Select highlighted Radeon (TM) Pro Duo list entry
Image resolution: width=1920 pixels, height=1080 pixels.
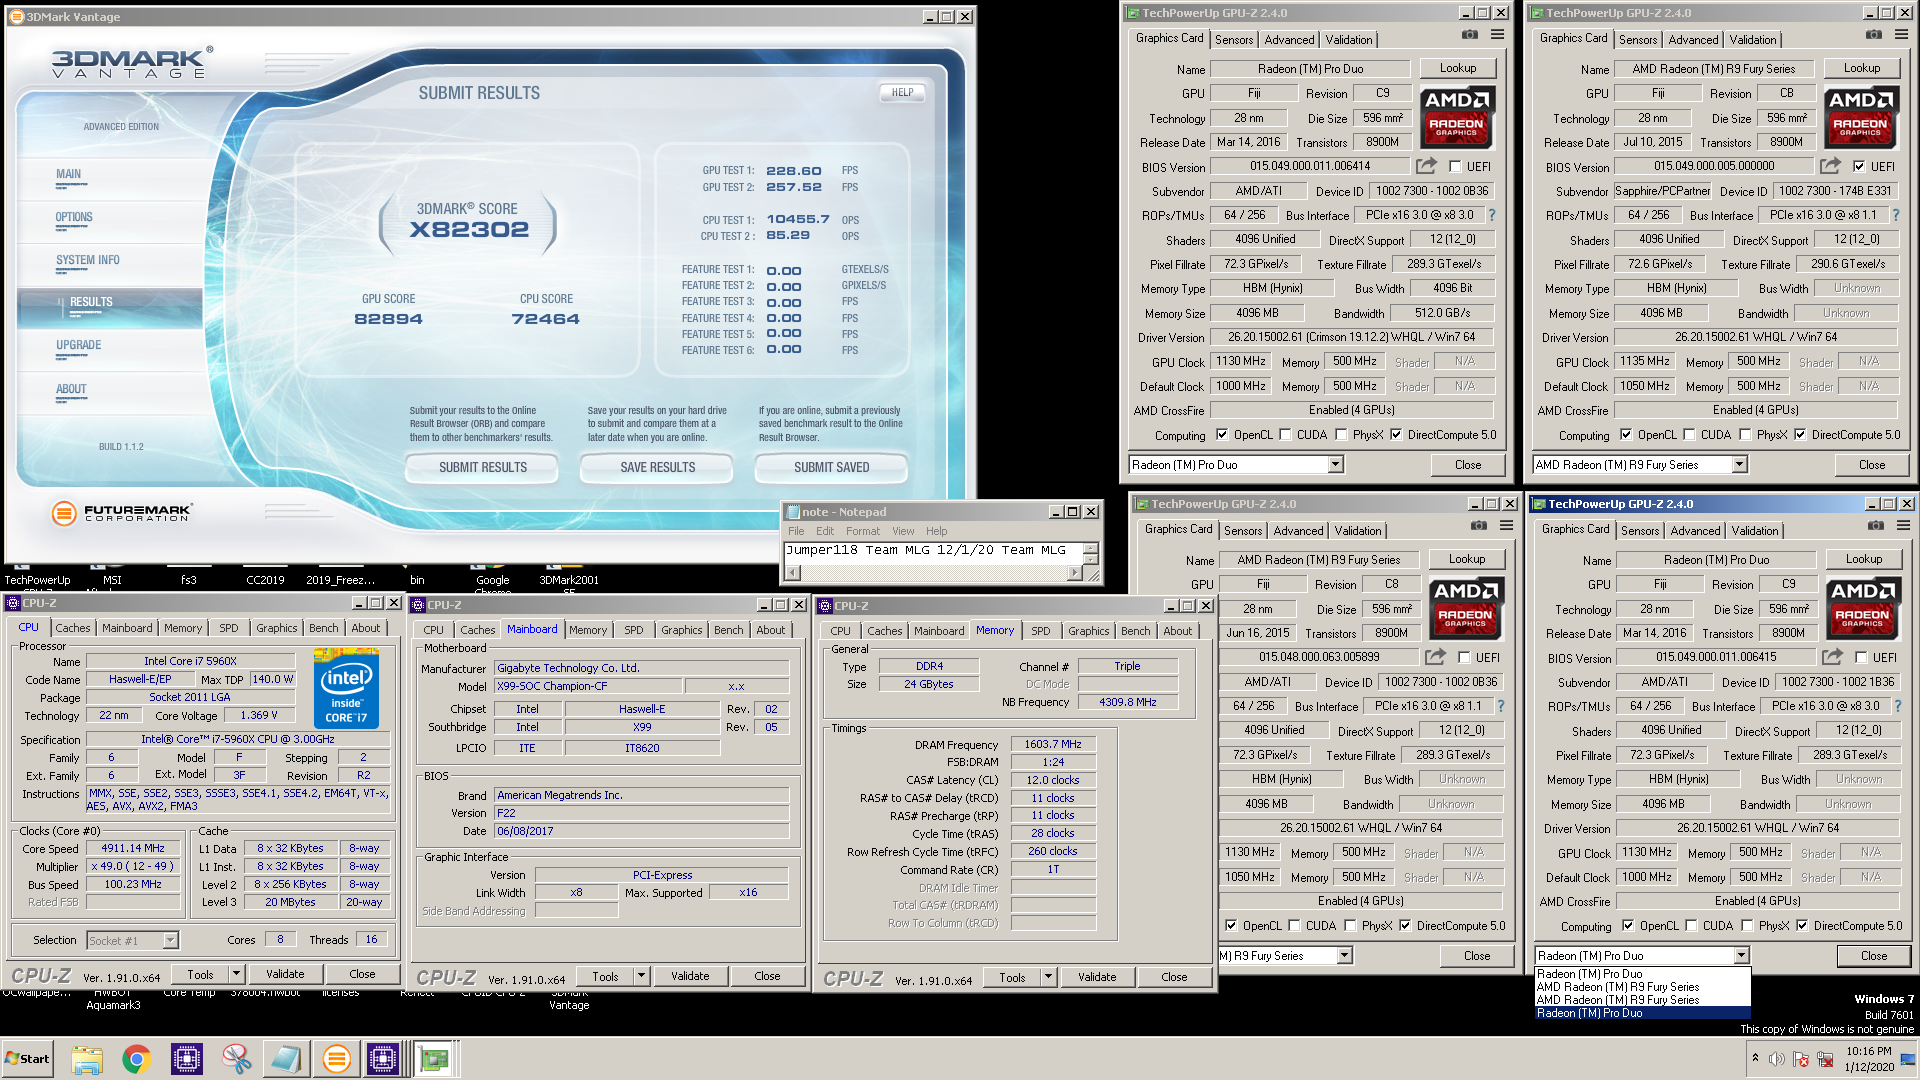1642,1013
